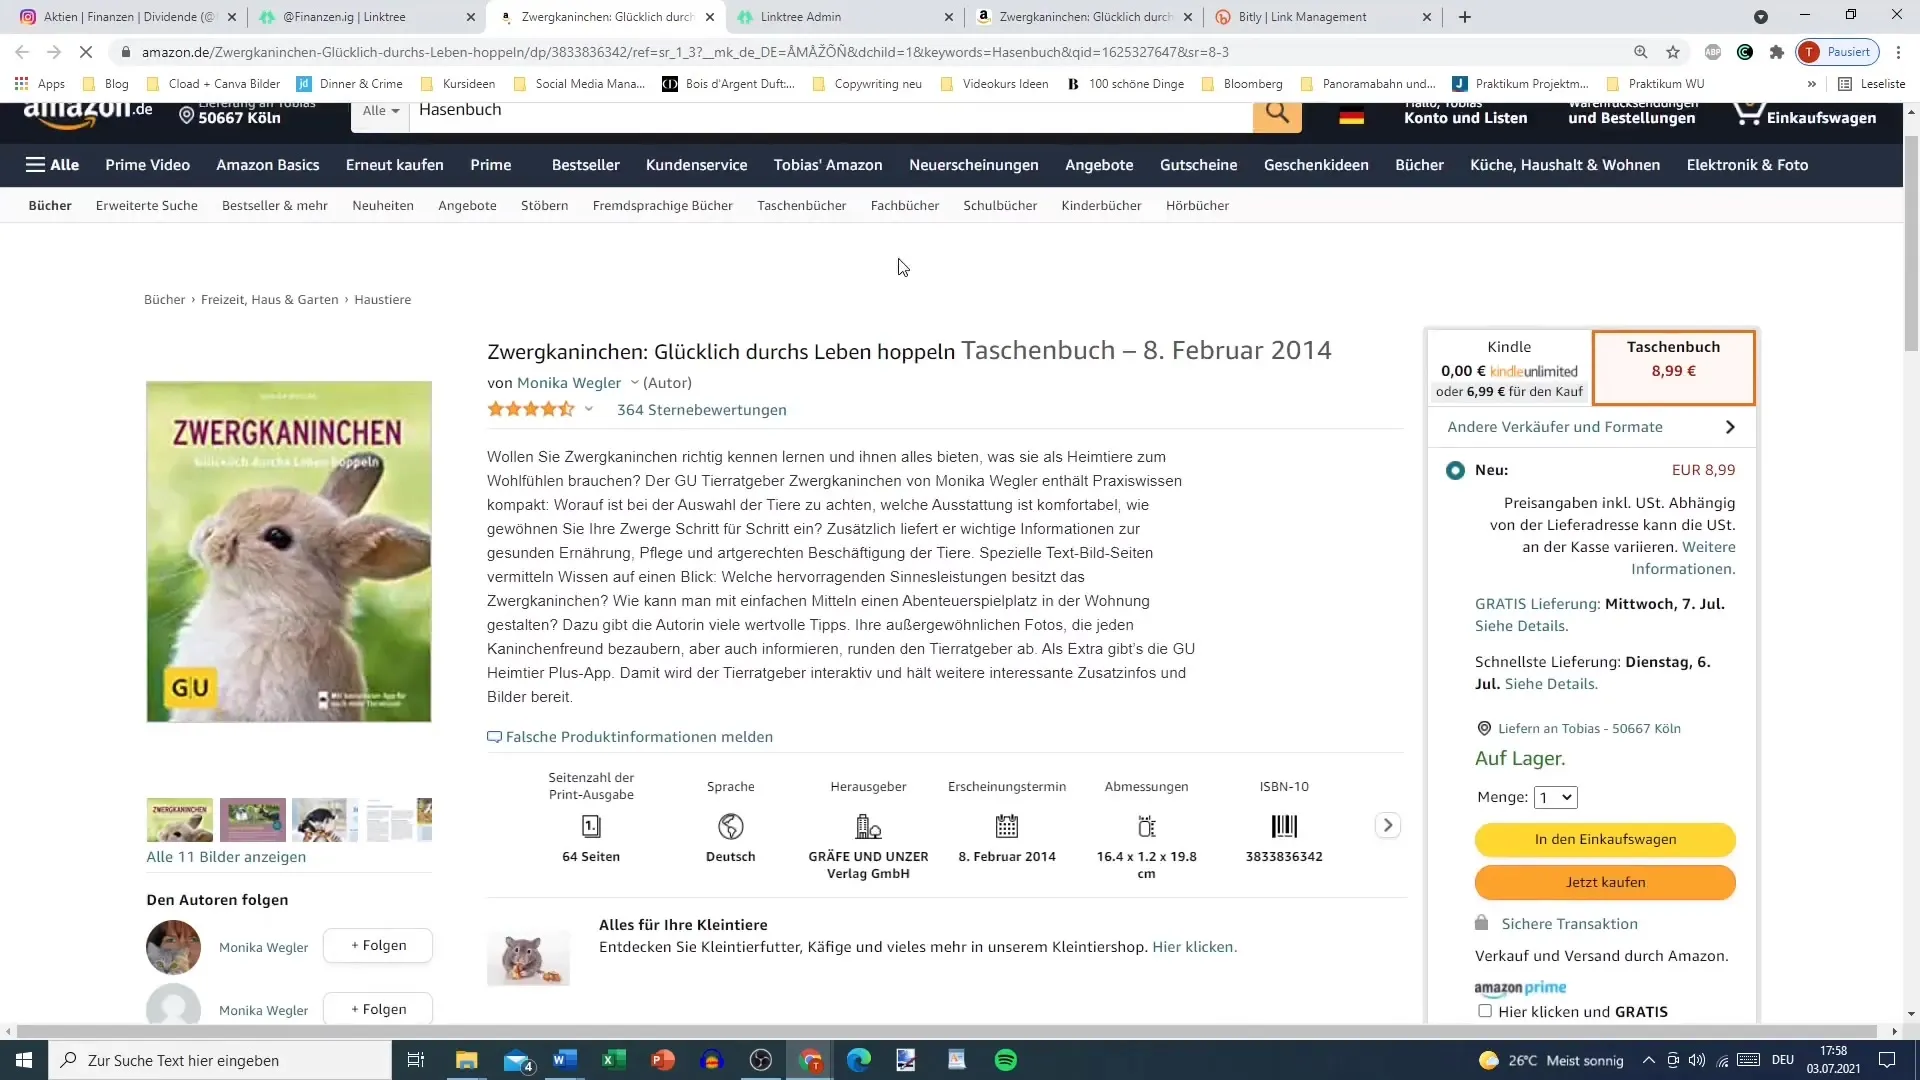Viewport: 1920px width, 1080px height.
Task: Open Spotify from the taskbar
Action: click(x=1006, y=1060)
